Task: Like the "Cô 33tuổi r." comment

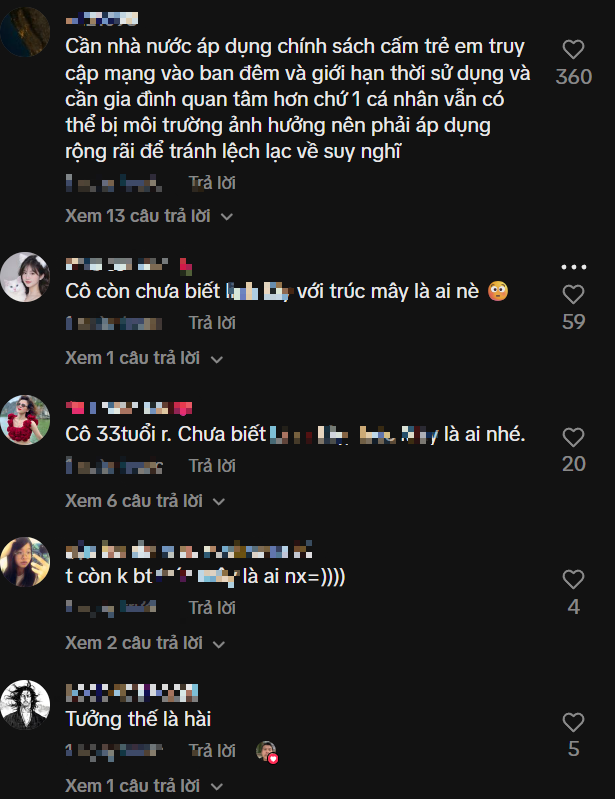Action: point(573,437)
